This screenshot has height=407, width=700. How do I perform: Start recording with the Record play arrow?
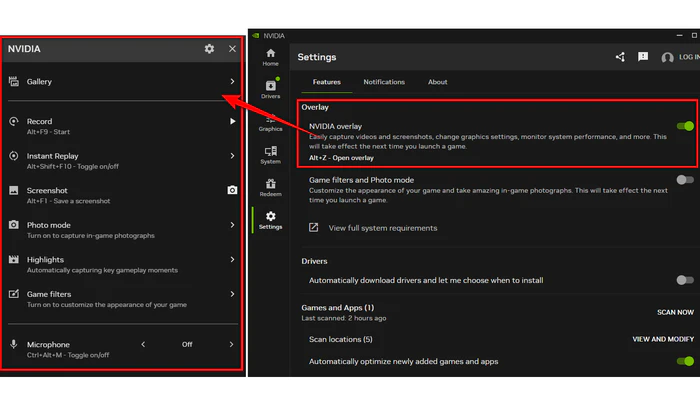232,121
